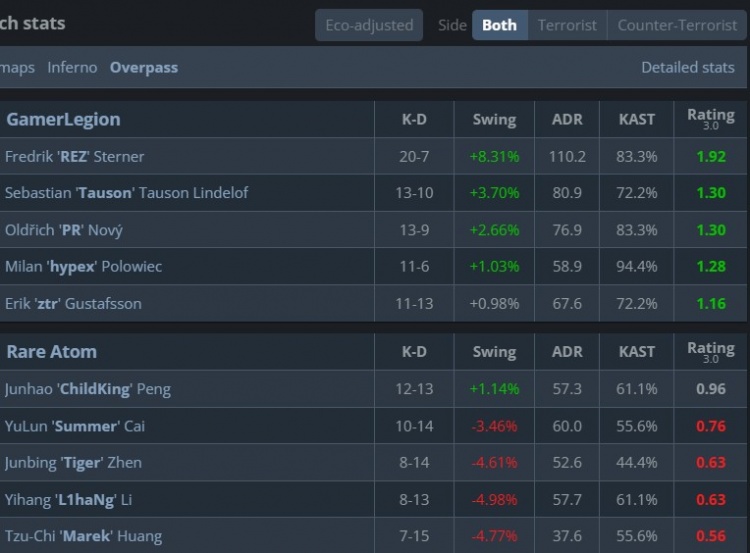
Task: Select the Overpass map tab
Action: pyautogui.click(x=144, y=68)
